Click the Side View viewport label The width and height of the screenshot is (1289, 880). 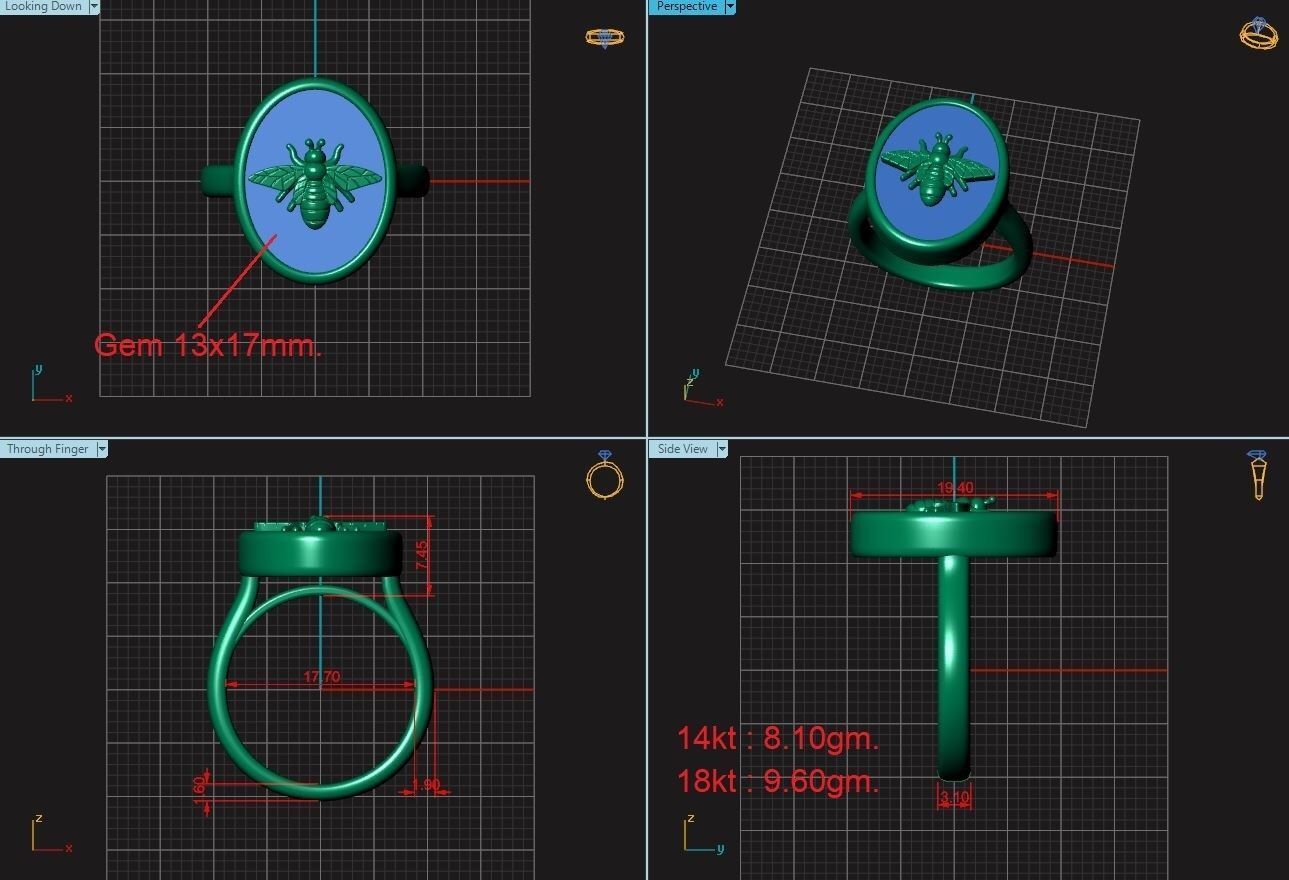[683, 449]
